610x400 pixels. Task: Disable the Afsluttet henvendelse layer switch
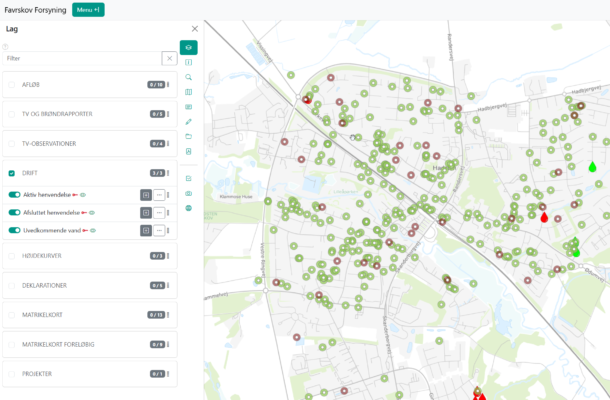point(15,212)
